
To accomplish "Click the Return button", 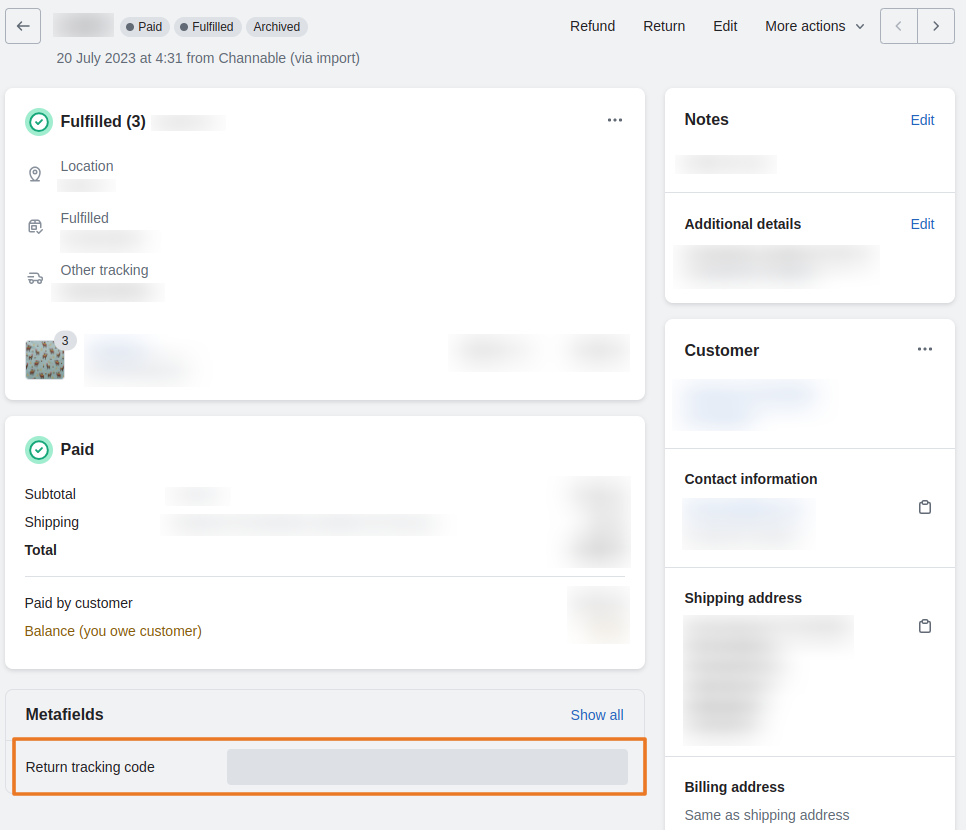I will 664,26.
